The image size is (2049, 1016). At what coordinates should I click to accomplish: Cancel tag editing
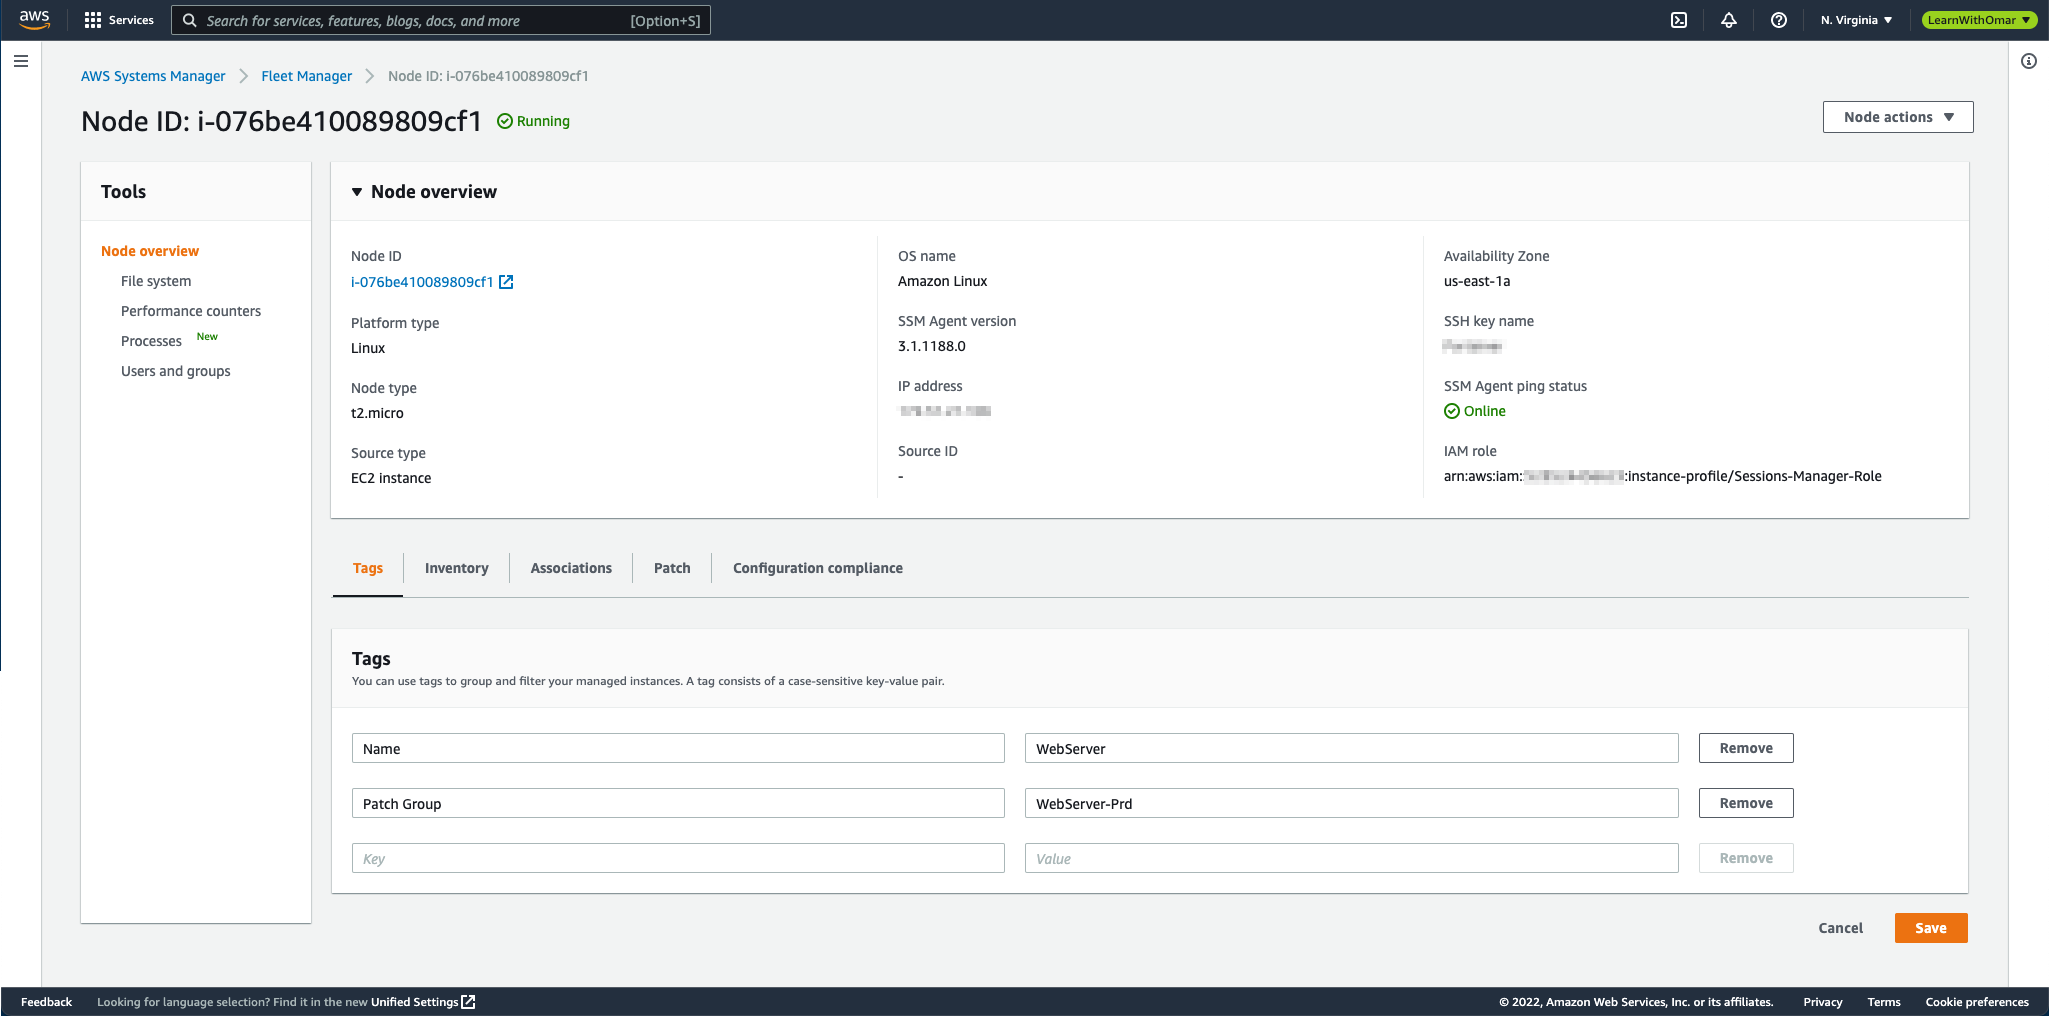click(1841, 928)
